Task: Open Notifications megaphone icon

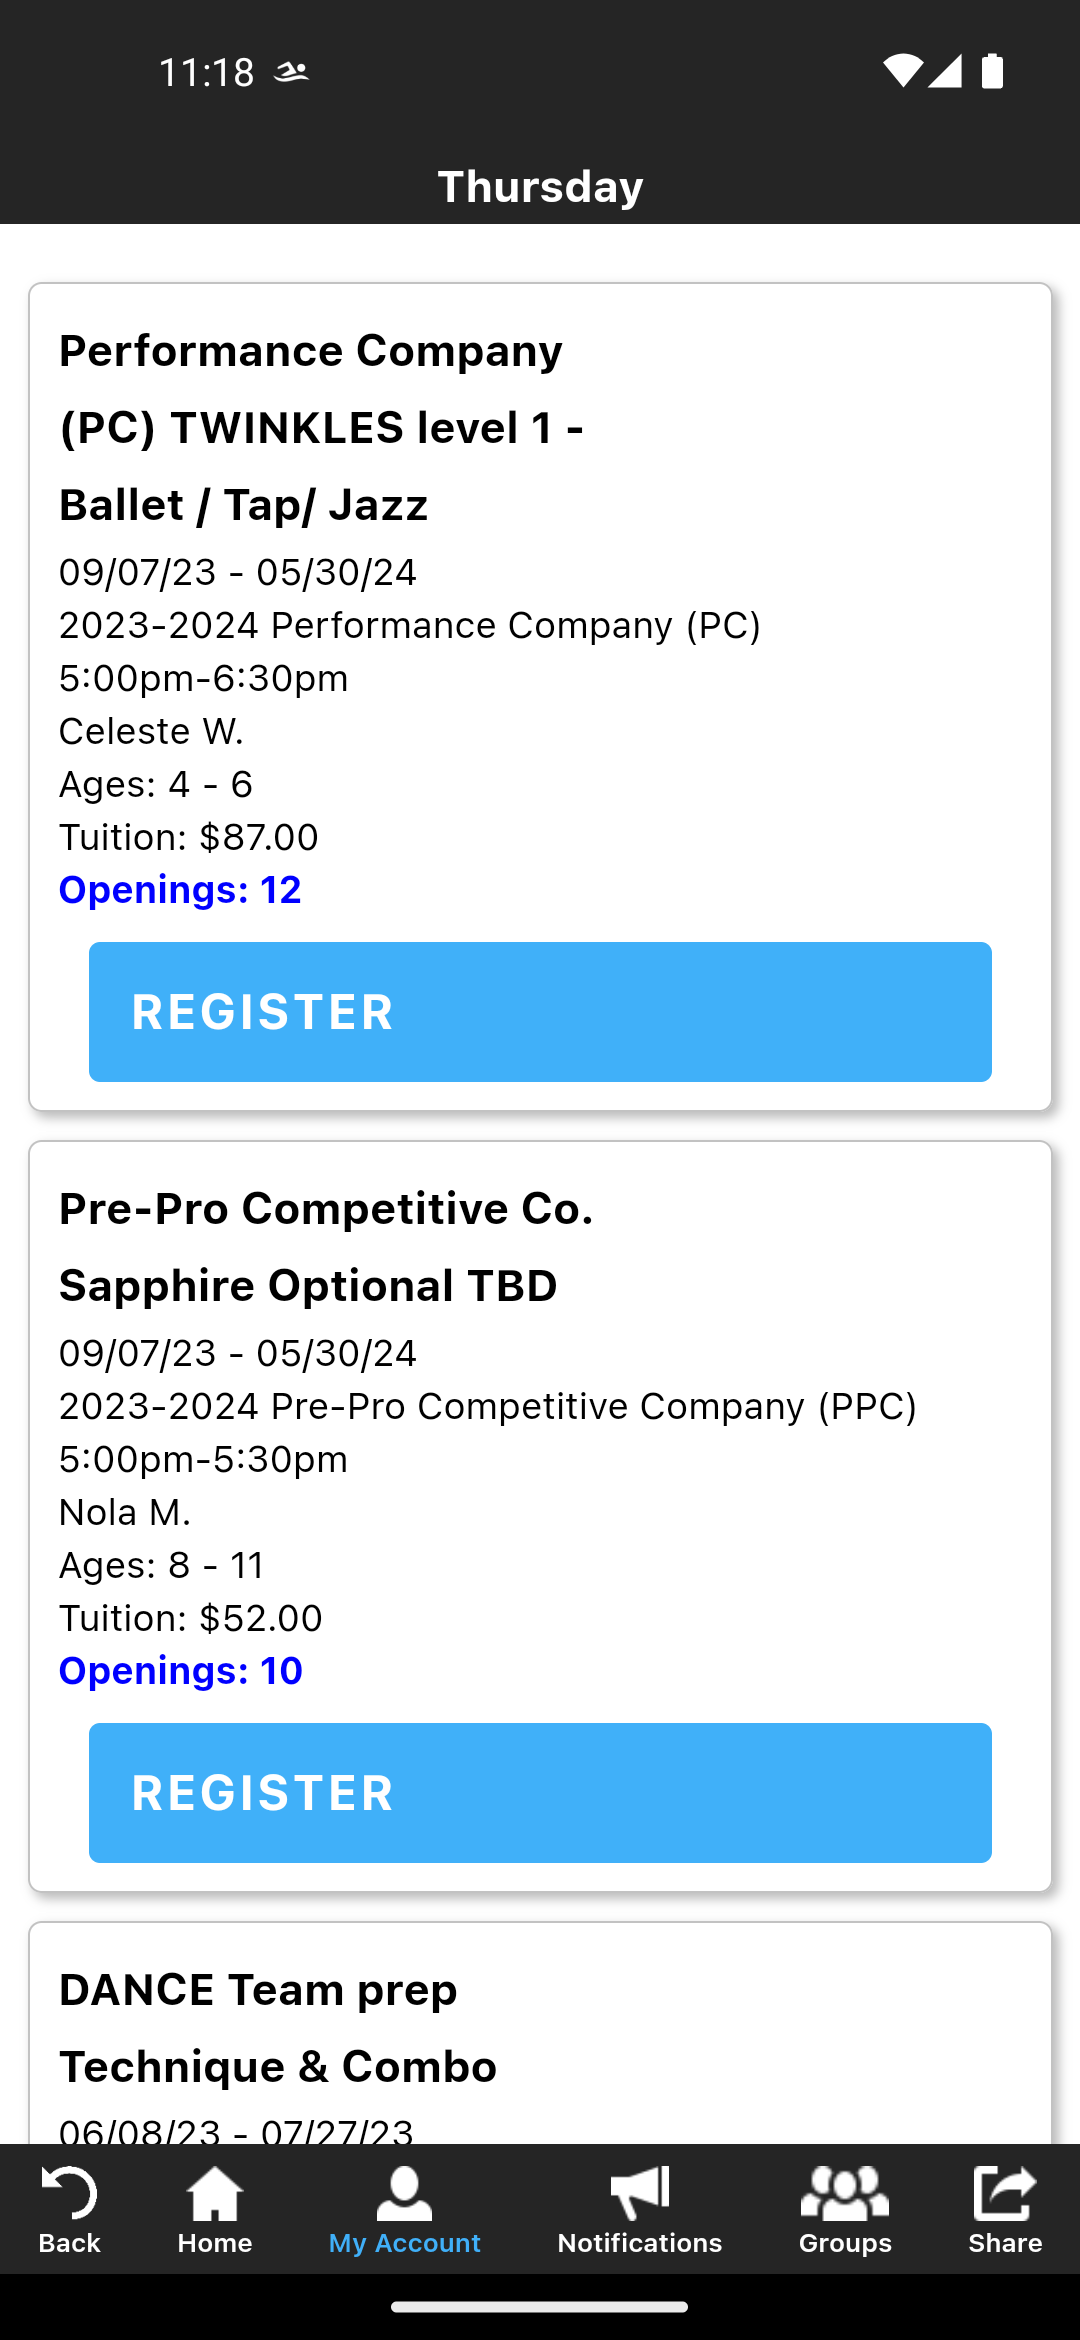Action: [x=640, y=2193]
